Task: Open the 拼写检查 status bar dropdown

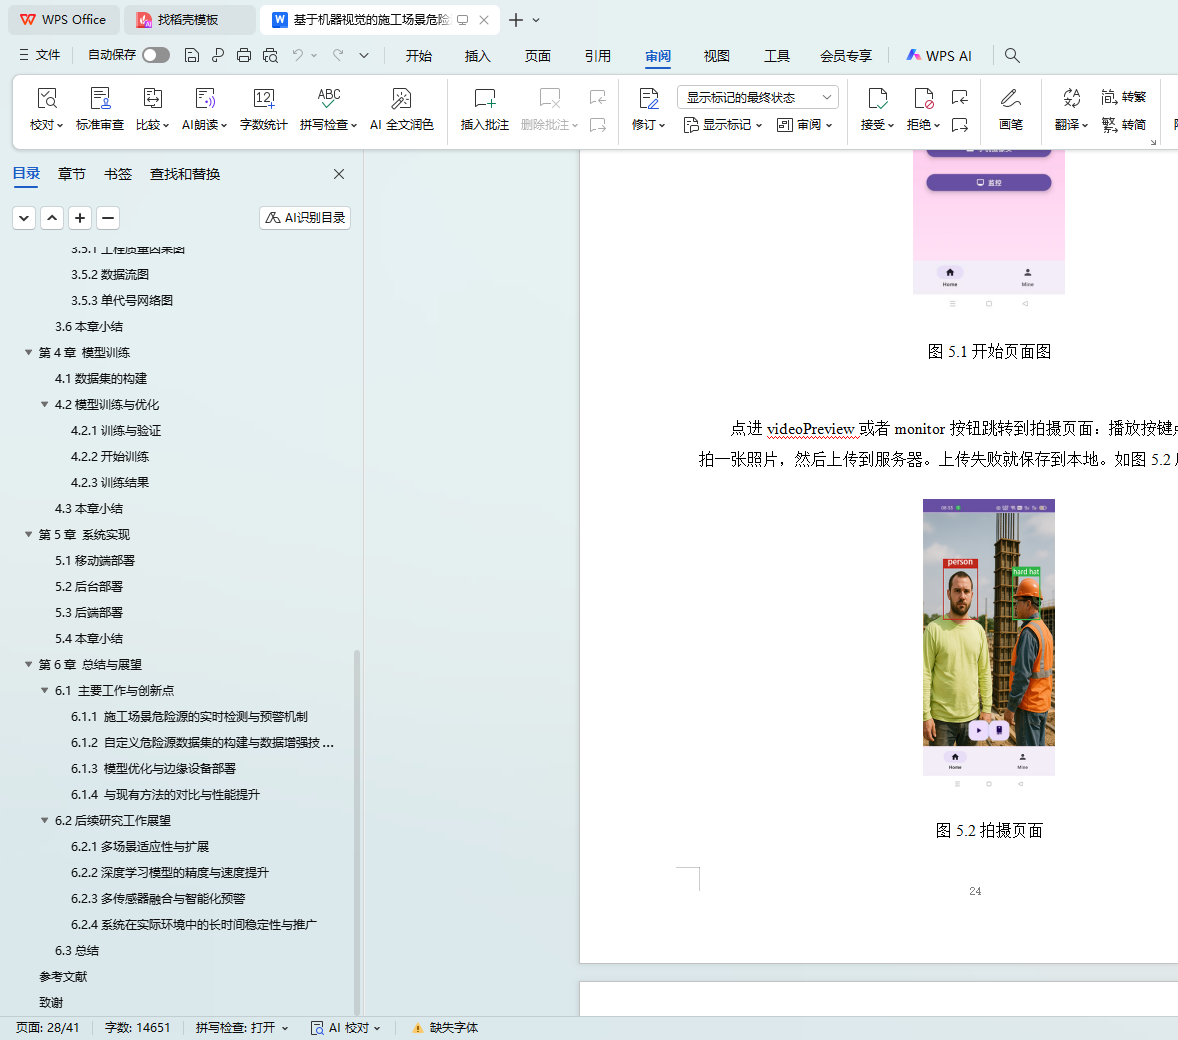Action: point(242,1027)
